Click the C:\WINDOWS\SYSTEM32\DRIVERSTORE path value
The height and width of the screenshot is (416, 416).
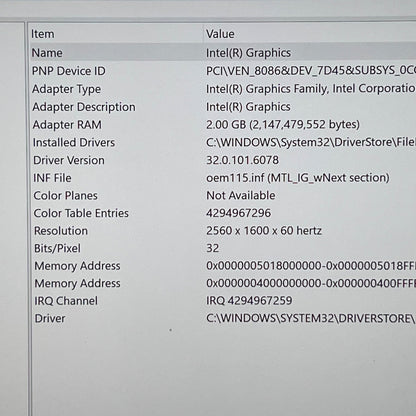311,318
